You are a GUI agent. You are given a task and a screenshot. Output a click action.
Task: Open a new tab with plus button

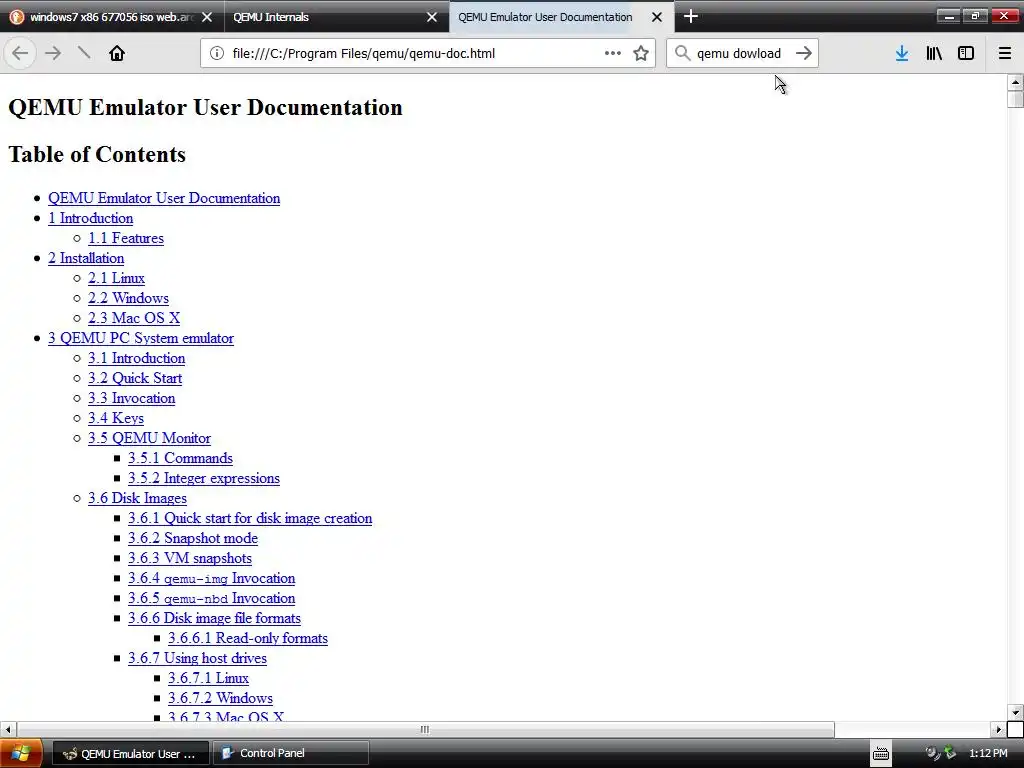pyautogui.click(x=691, y=16)
